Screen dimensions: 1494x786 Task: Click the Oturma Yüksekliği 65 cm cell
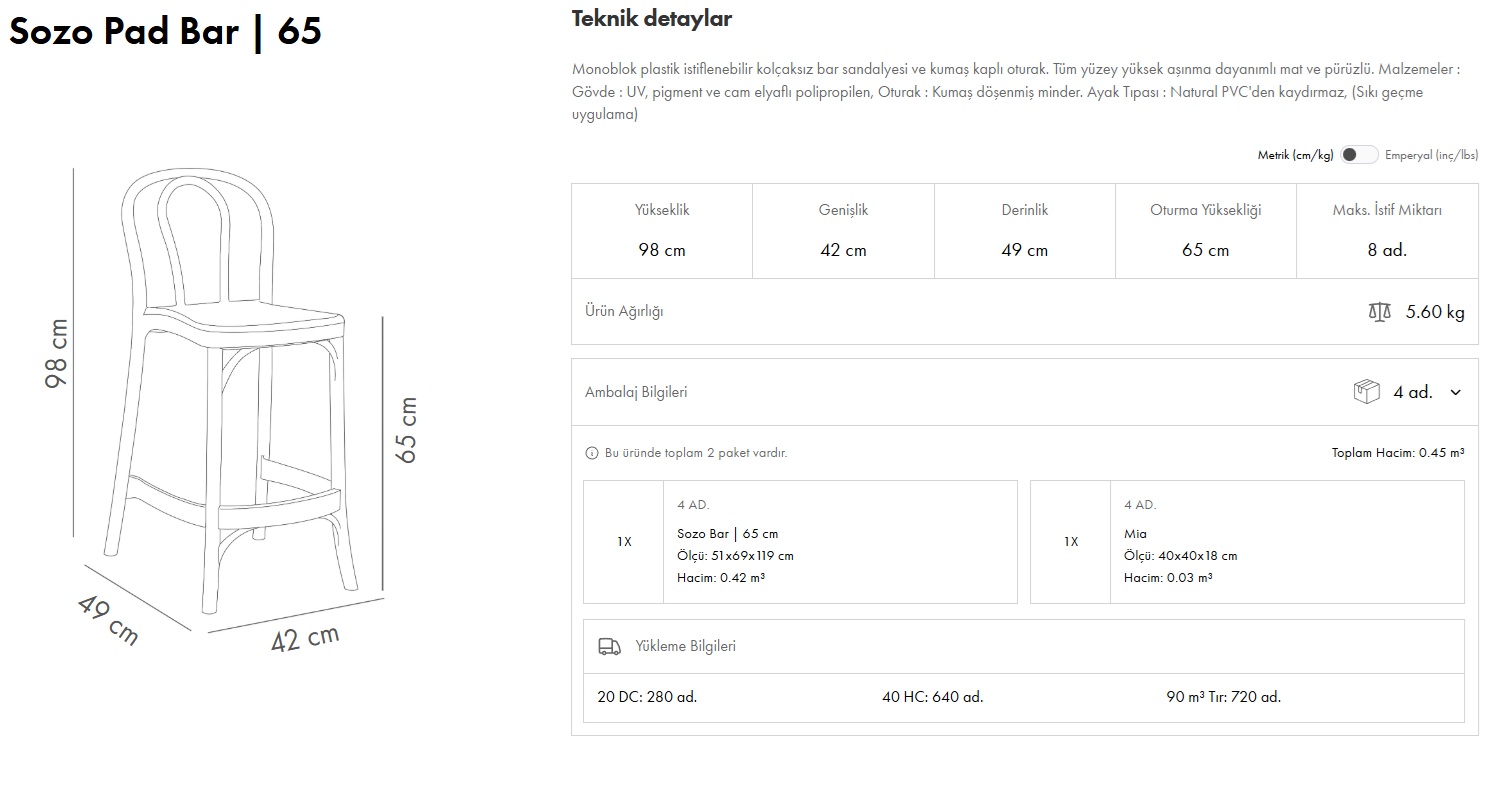pos(1205,230)
